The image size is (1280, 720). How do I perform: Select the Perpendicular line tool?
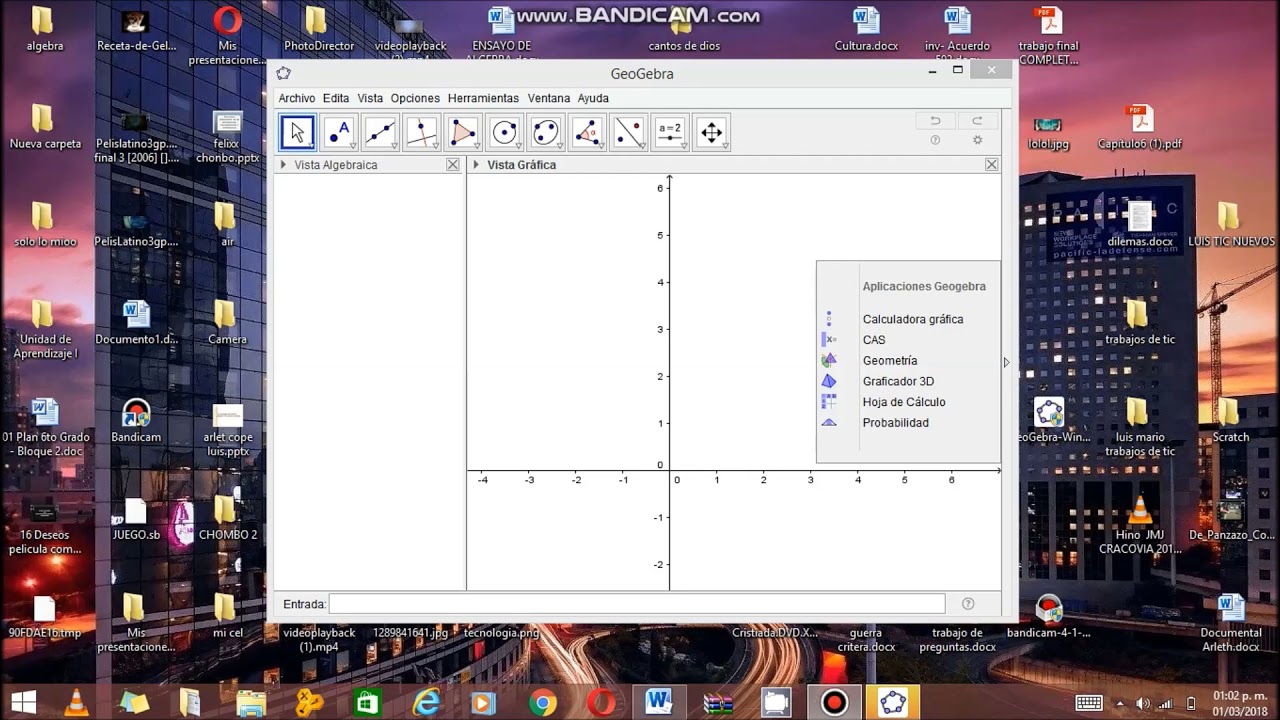tap(422, 132)
